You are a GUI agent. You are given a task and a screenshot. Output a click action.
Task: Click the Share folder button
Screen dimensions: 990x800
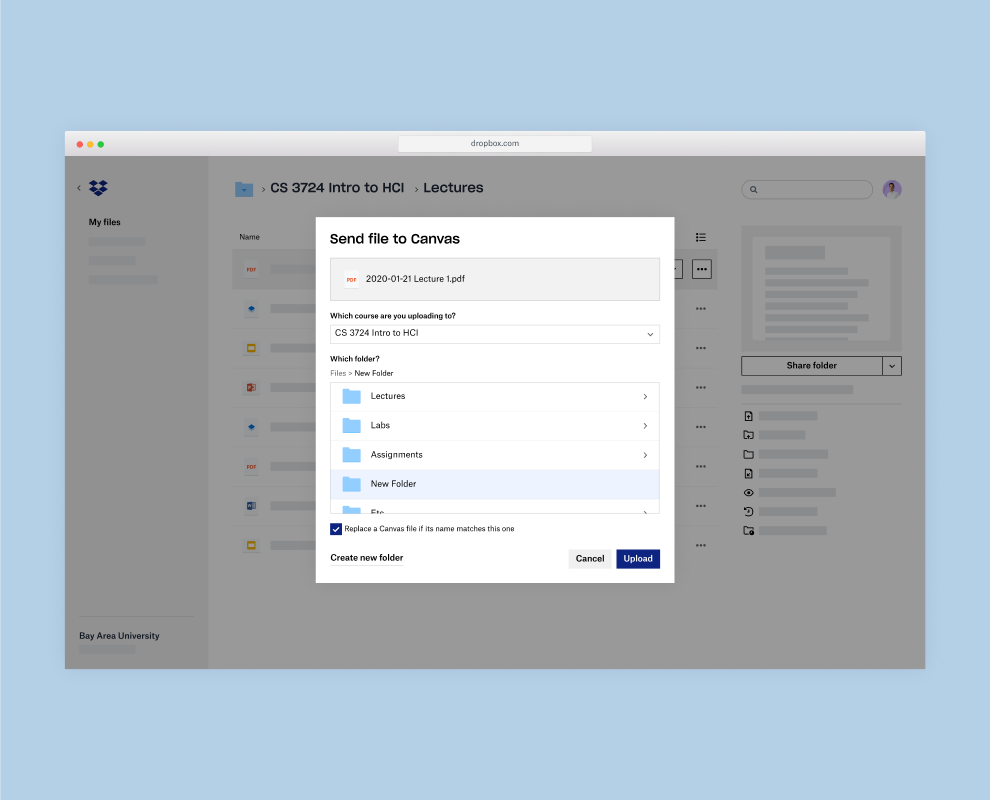811,366
